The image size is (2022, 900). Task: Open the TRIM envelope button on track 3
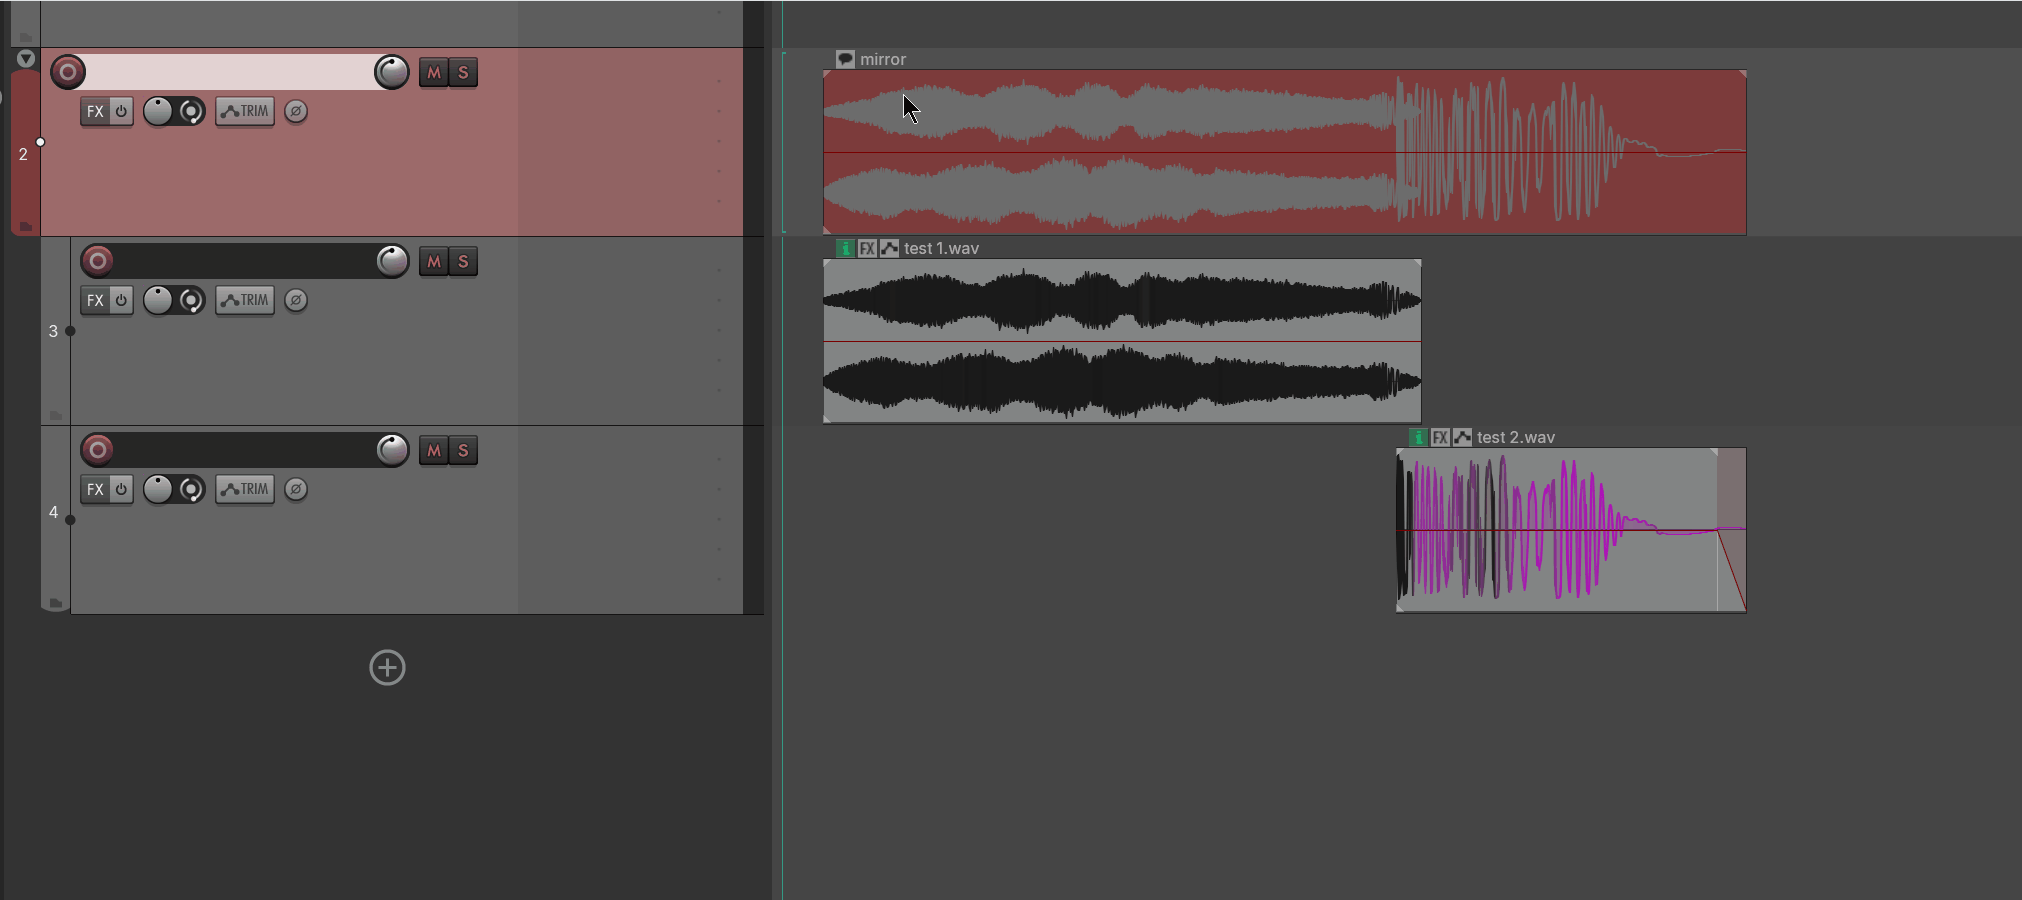(x=245, y=300)
